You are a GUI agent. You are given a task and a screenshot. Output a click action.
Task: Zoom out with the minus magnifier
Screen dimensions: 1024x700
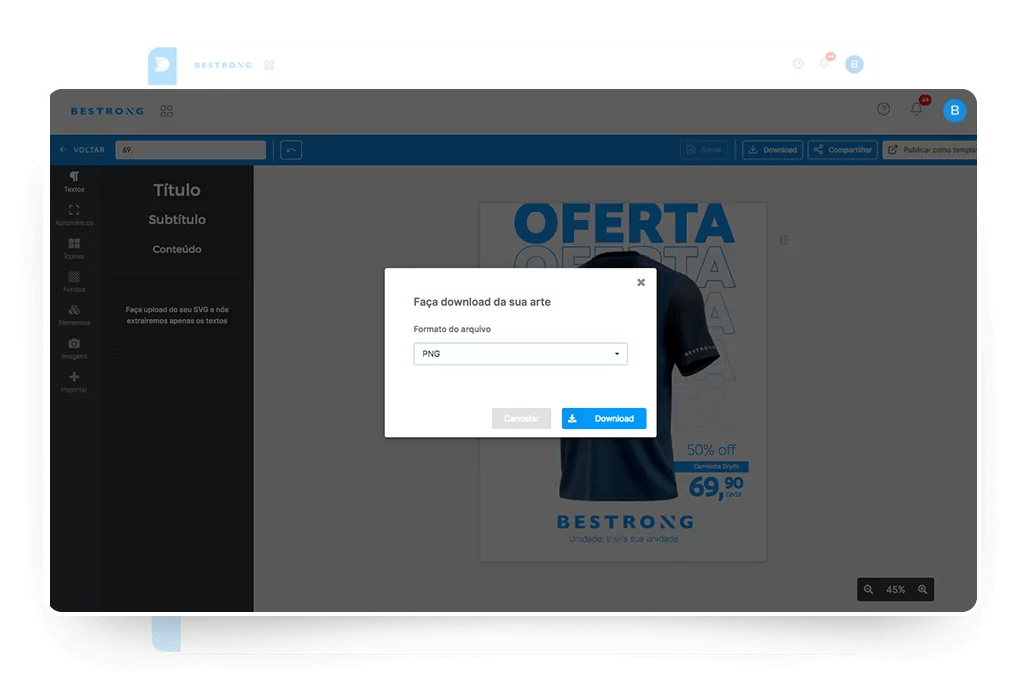pos(869,589)
